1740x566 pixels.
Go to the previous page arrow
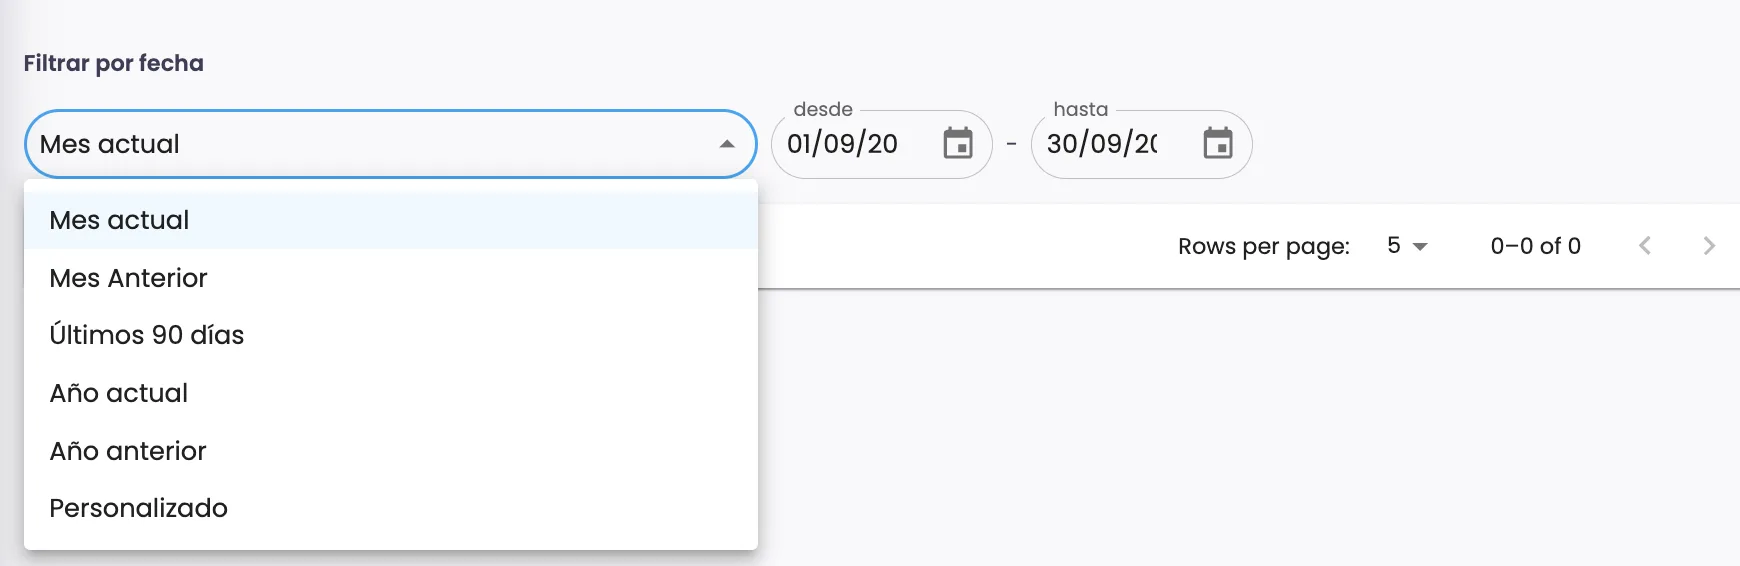(1645, 246)
